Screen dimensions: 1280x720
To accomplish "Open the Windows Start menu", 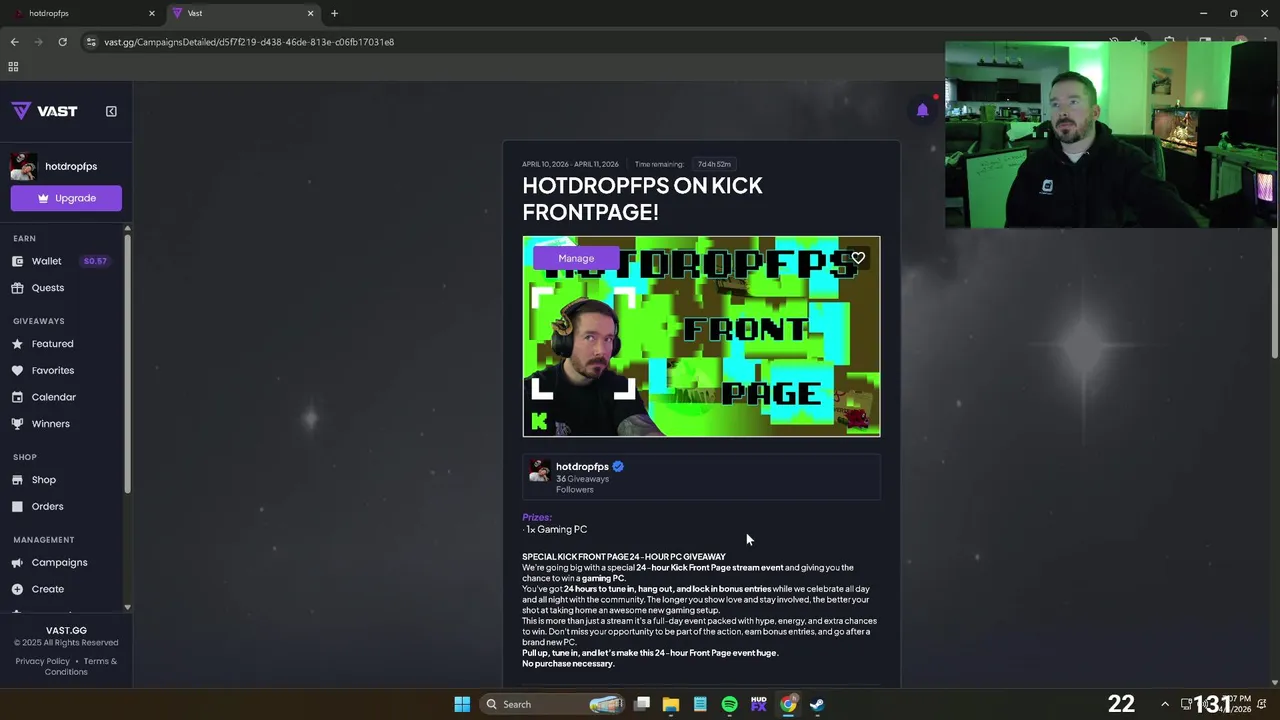I will click(462, 704).
